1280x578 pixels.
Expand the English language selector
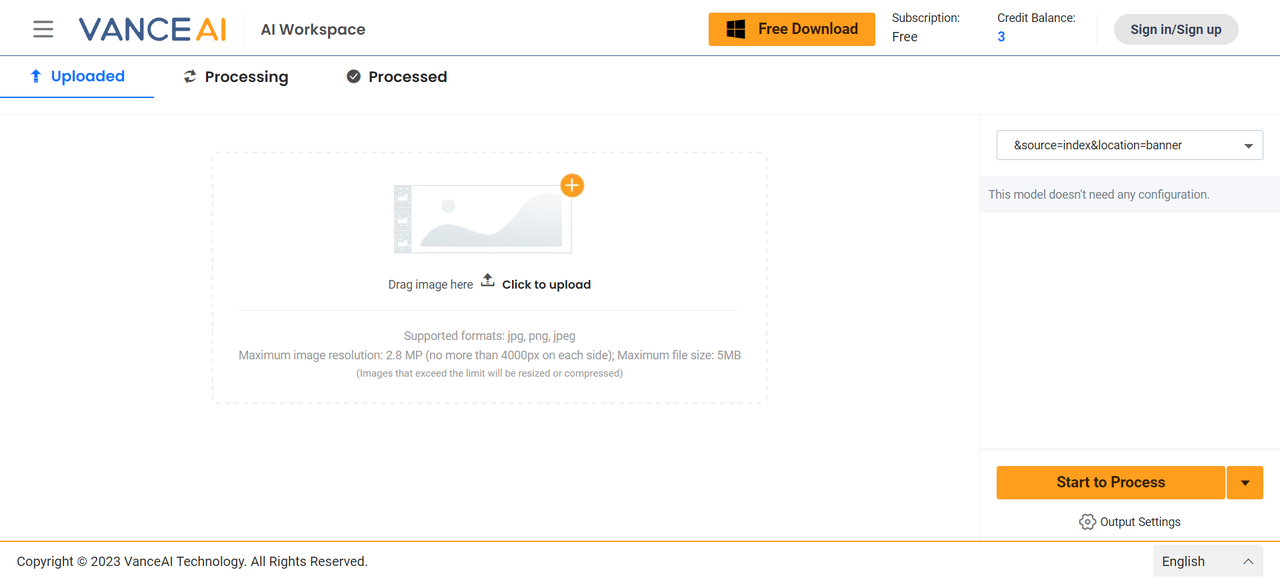1206,562
